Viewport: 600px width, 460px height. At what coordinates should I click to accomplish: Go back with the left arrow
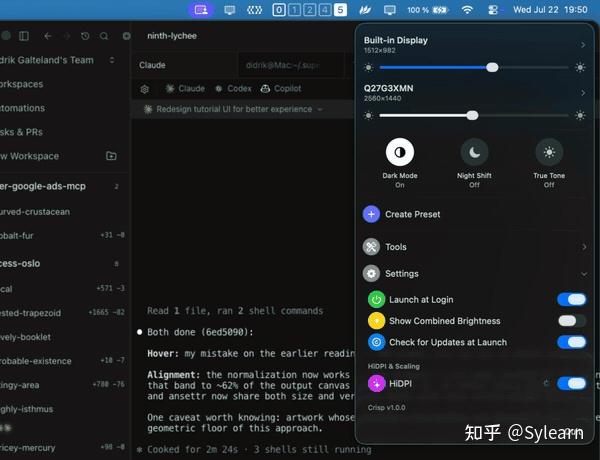pos(47,36)
